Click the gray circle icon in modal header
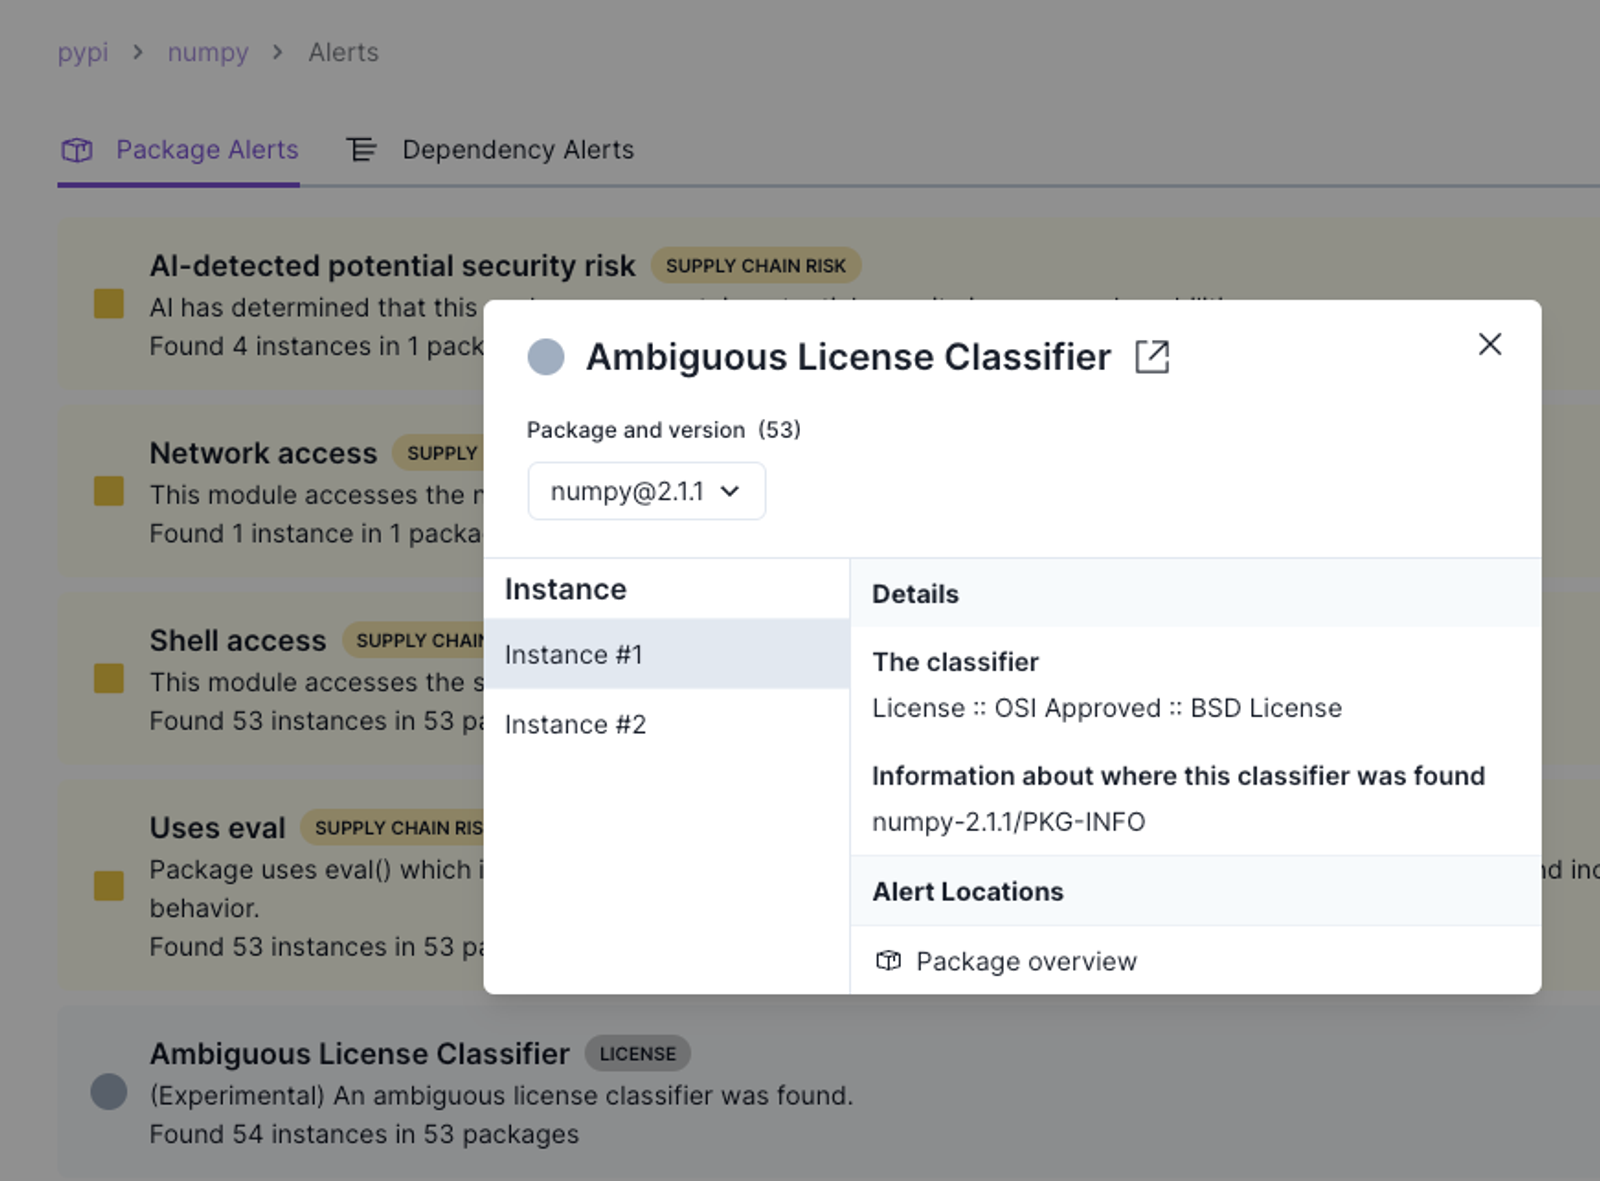 [546, 357]
